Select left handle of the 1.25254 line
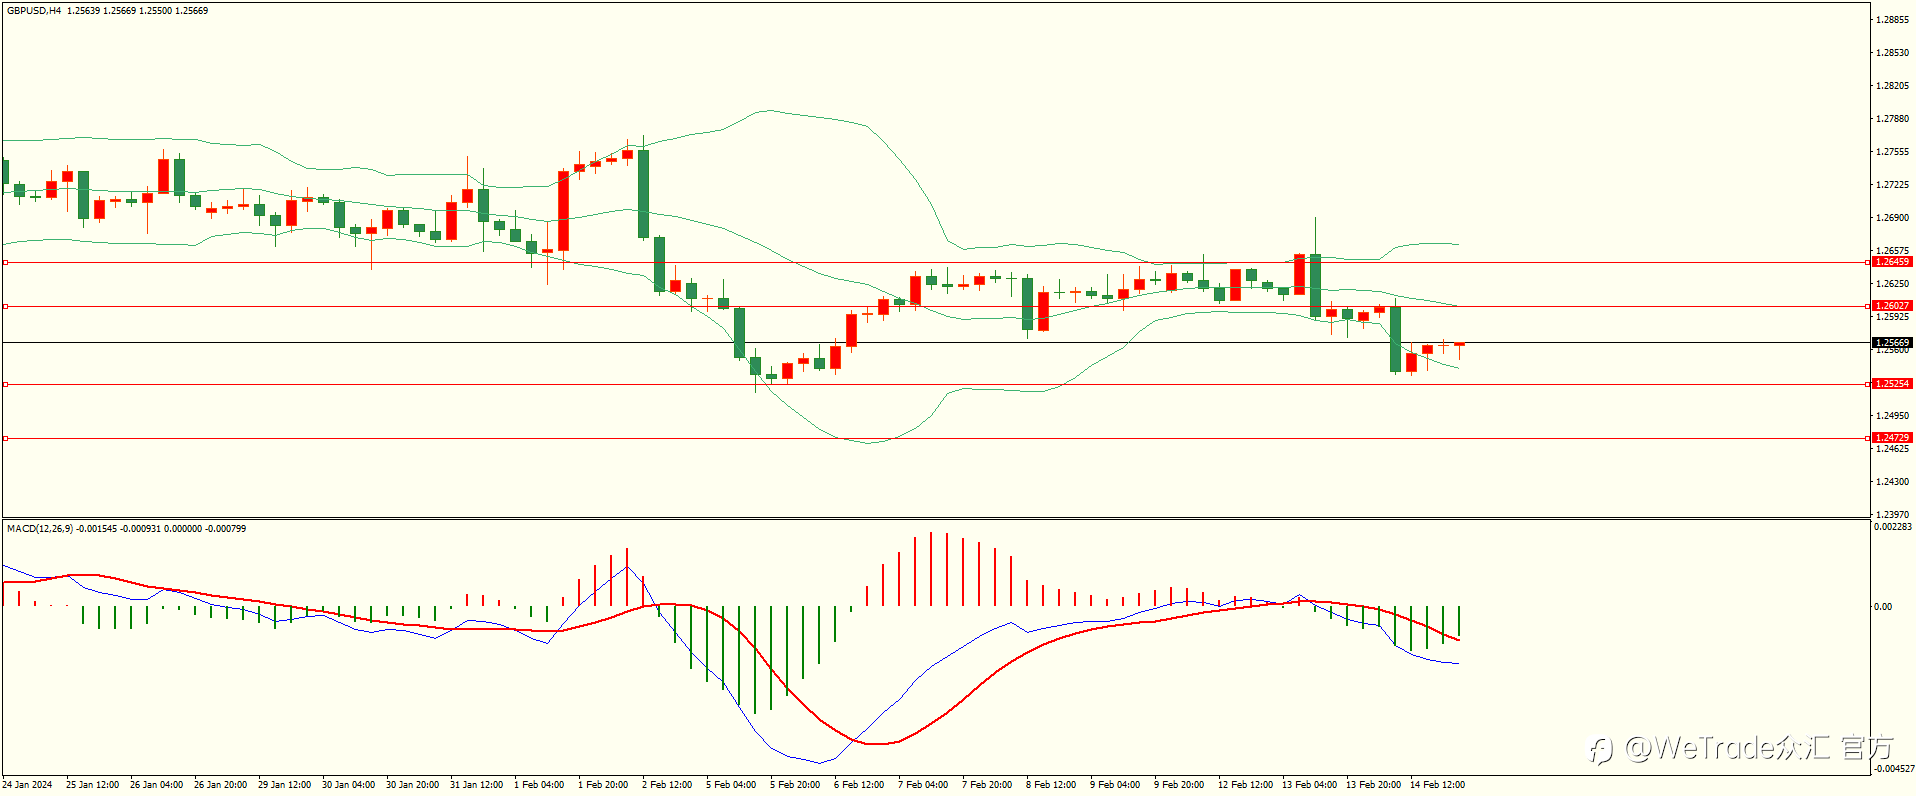Viewport: 1916px width, 796px height. (5, 384)
